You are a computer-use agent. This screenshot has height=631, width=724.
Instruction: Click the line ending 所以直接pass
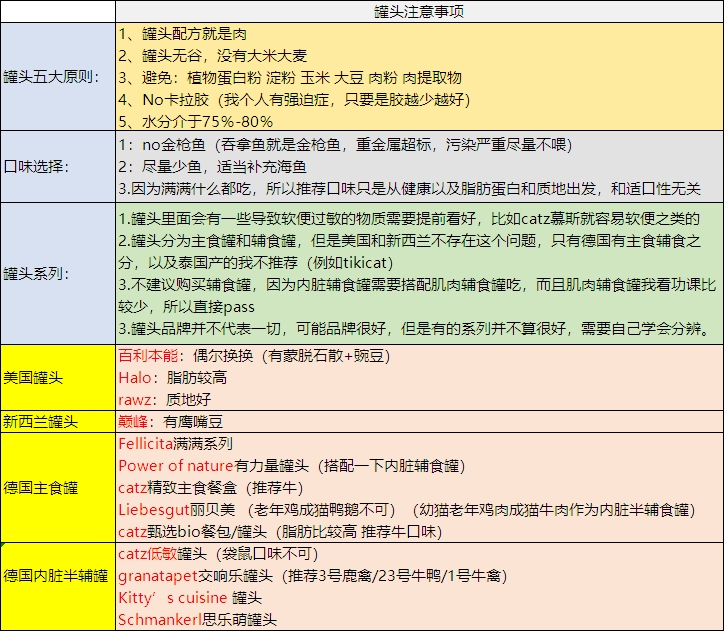pyautogui.click(x=187, y=306)
